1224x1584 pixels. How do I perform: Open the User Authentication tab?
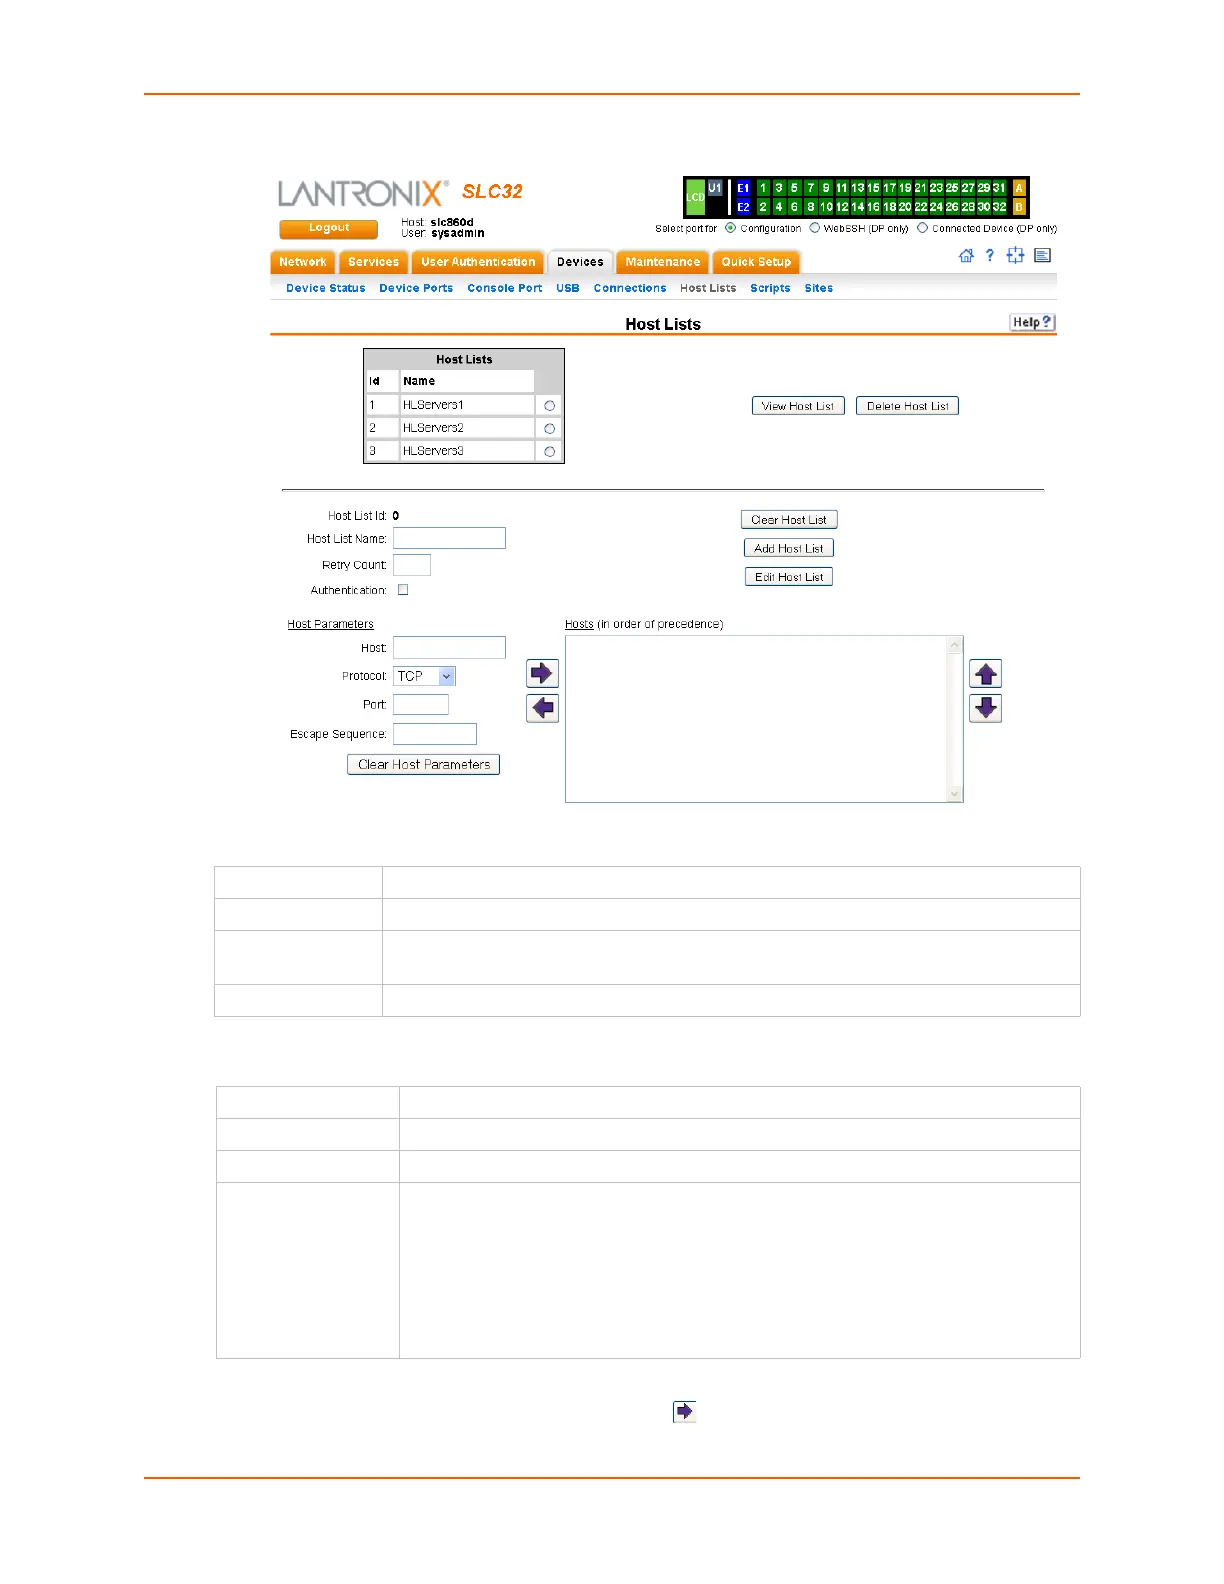(x=478, y=262)
